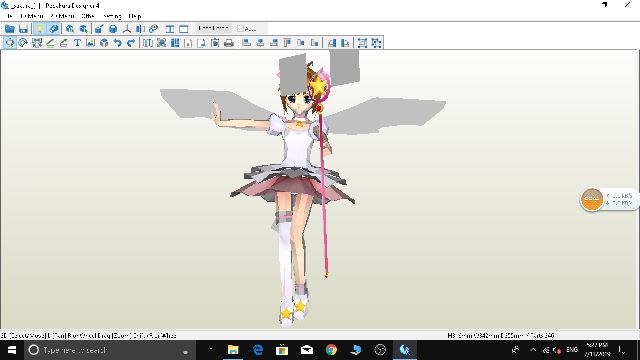This screenshot has height=360, width=640.
Task: Click the align right icon
Action: pos(274,42)
